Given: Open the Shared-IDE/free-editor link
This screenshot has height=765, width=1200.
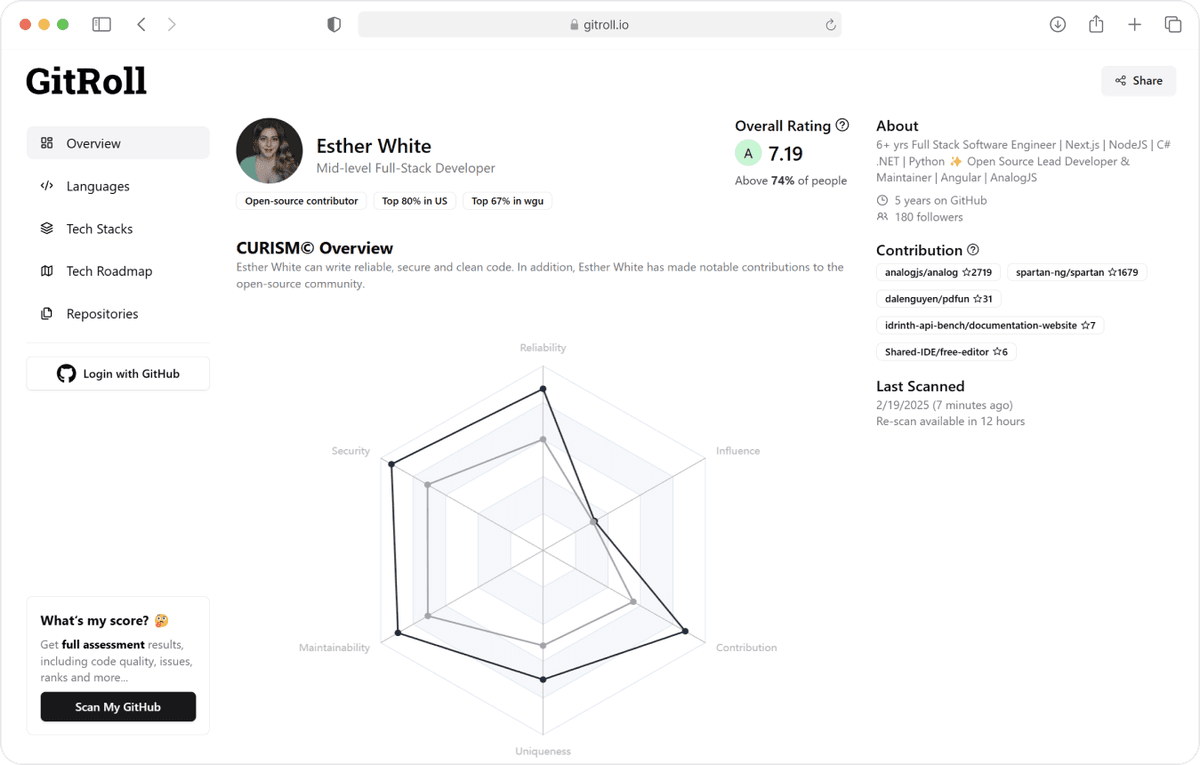Looking at the screenshot, I should tap(946, 351).
